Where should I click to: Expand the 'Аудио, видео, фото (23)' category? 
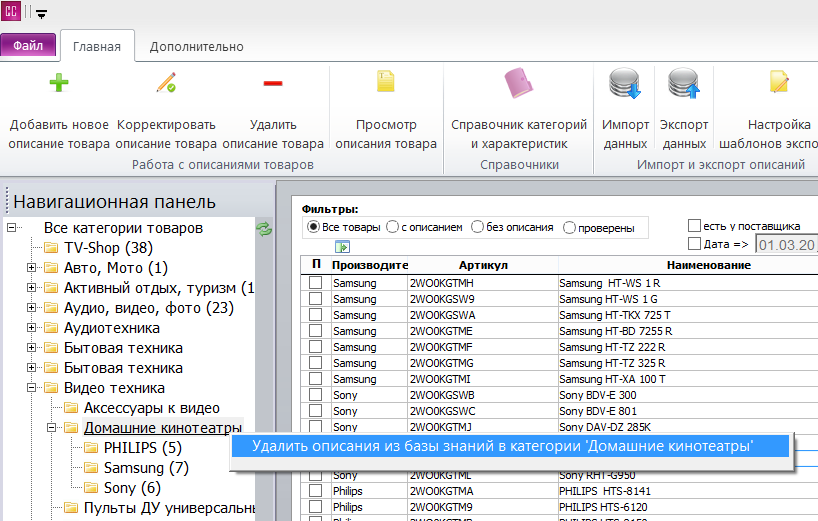(x=31, y=308)
